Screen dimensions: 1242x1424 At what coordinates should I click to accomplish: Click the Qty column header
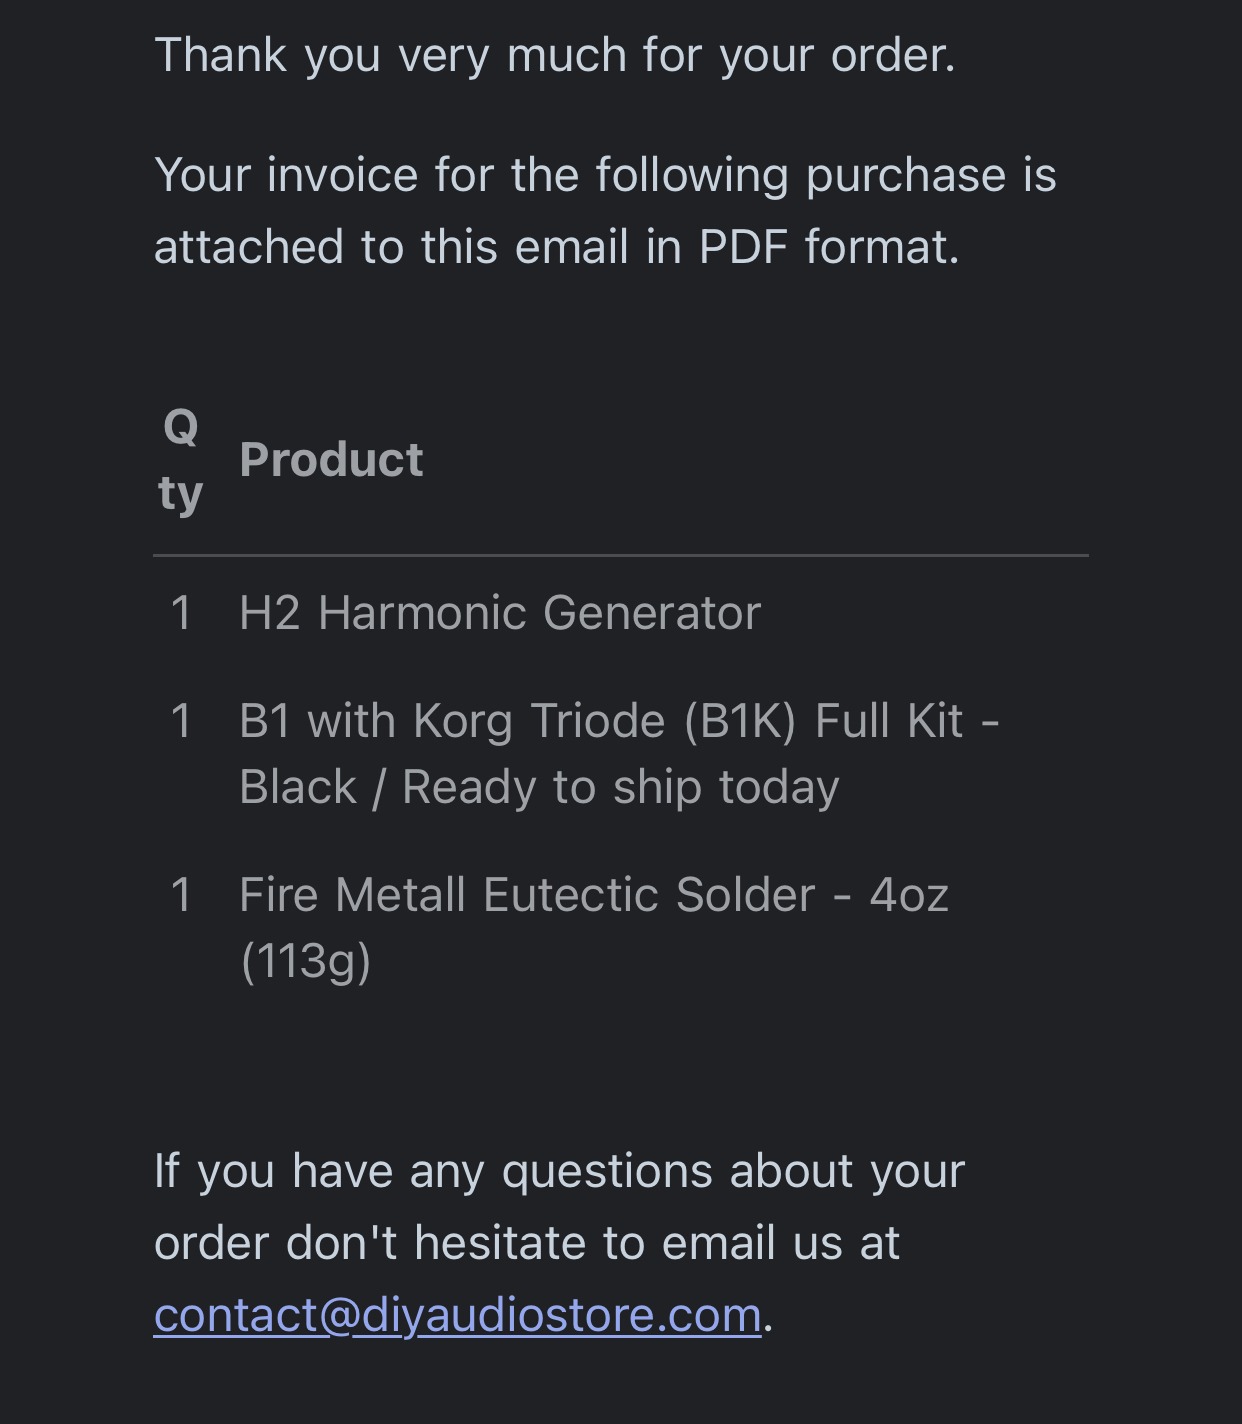[181, 460]
